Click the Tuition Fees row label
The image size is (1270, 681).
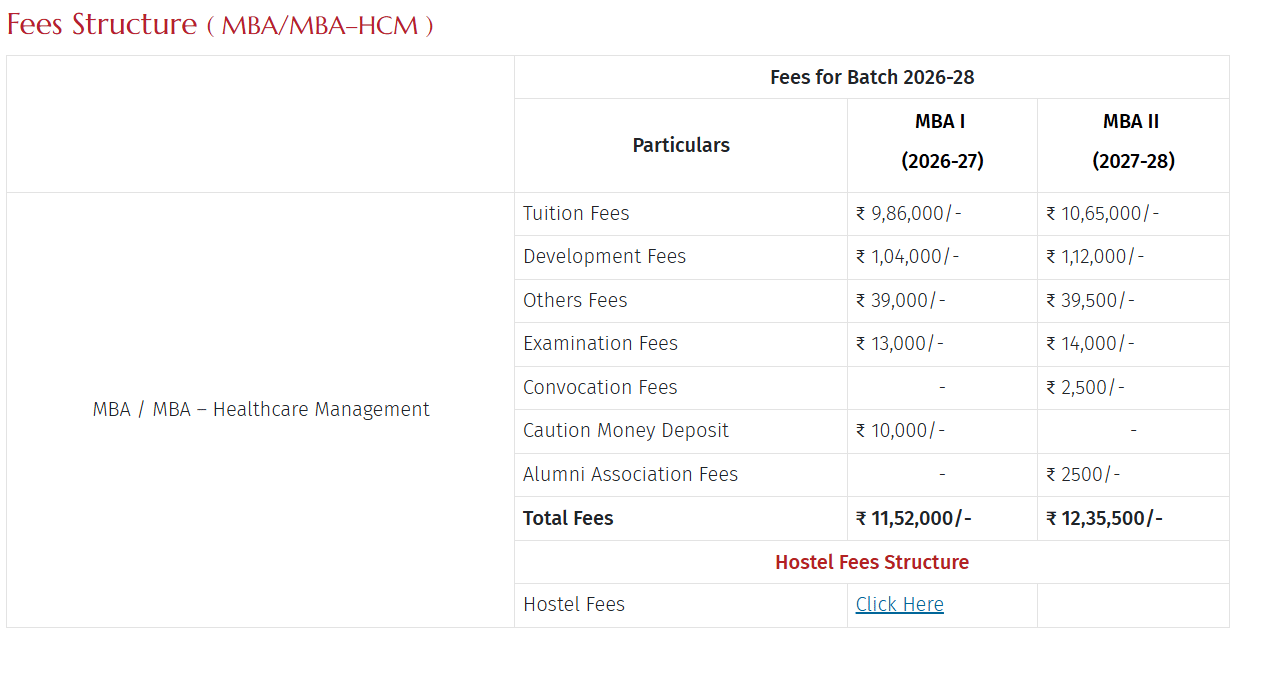[576, 213]
